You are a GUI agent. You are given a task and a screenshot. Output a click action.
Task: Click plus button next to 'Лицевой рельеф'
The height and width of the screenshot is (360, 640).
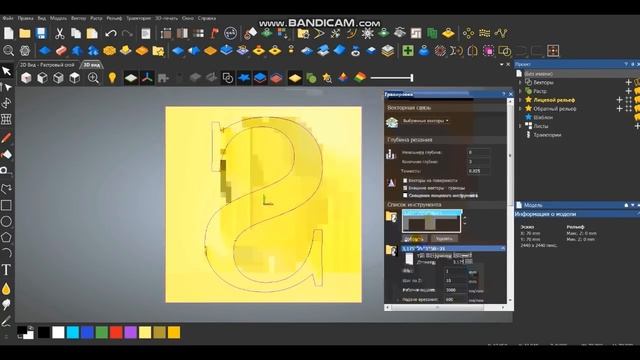point(619,100)
